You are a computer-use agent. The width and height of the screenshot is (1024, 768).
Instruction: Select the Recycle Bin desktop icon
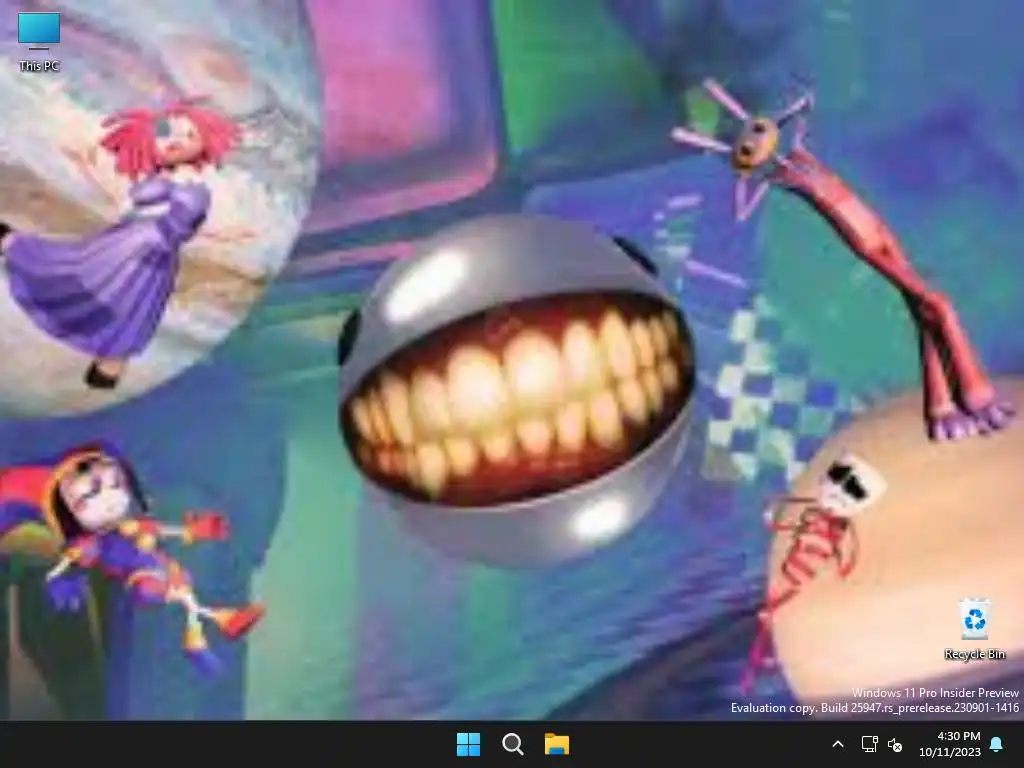(974, 629)
